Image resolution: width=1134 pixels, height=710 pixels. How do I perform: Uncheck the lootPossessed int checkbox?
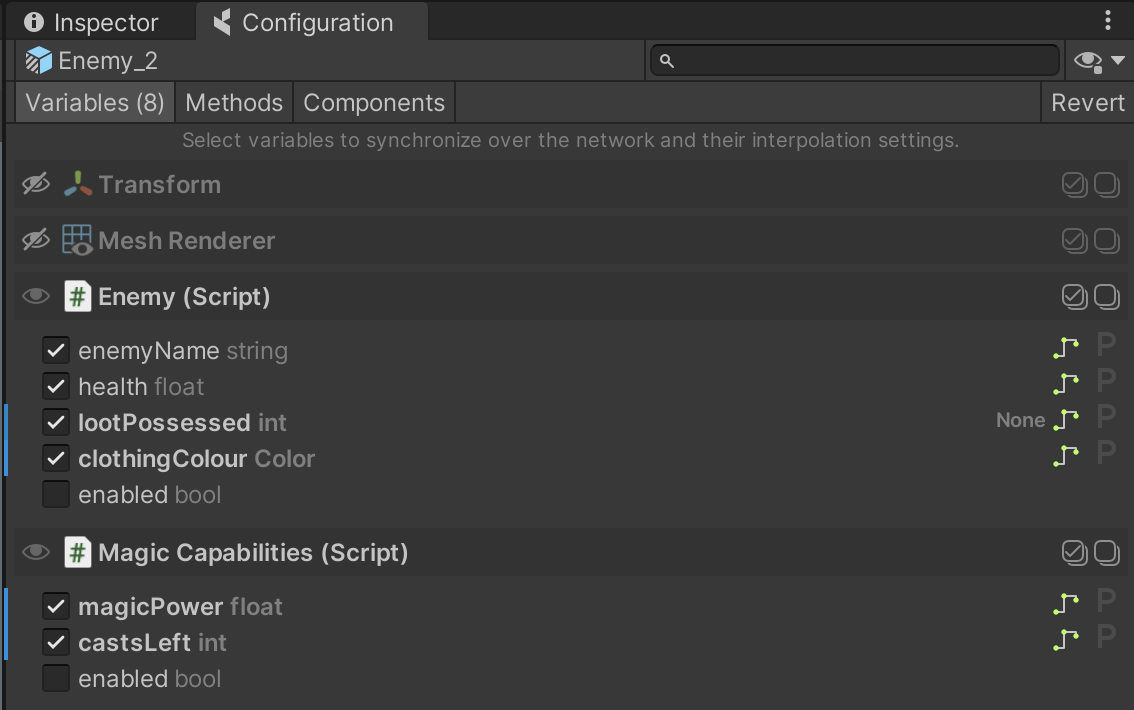point(56,423)
